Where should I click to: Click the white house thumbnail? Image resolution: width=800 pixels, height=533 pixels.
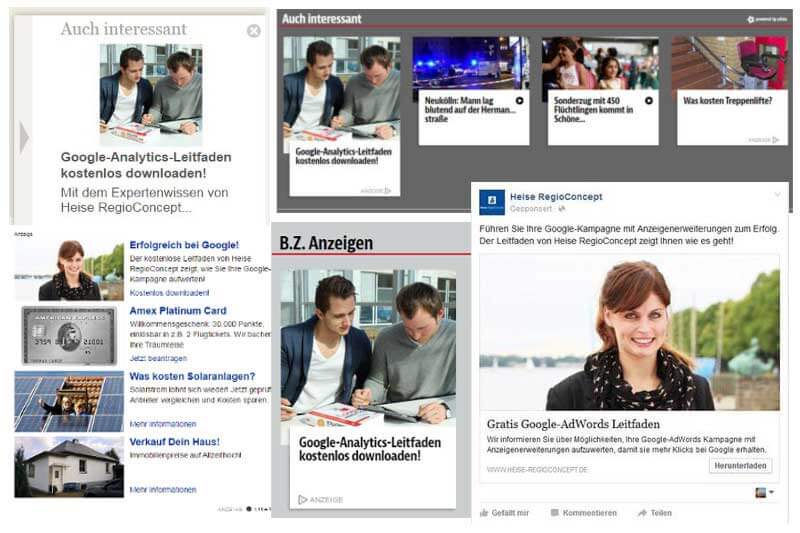tap(69, 467)
